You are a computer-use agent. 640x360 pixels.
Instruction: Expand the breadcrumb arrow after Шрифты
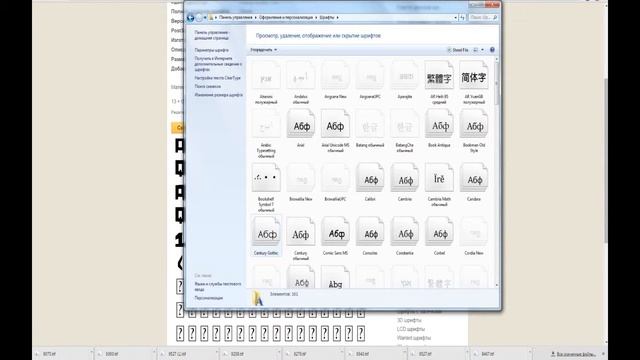(x=338, y=18)
